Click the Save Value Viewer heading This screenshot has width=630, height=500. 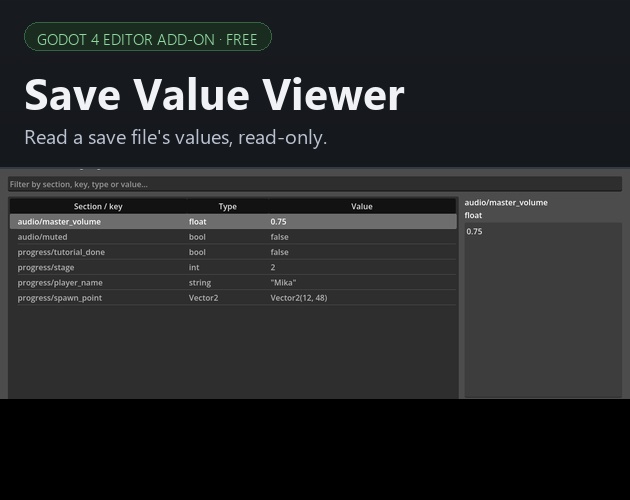click(x=214, y=95)
